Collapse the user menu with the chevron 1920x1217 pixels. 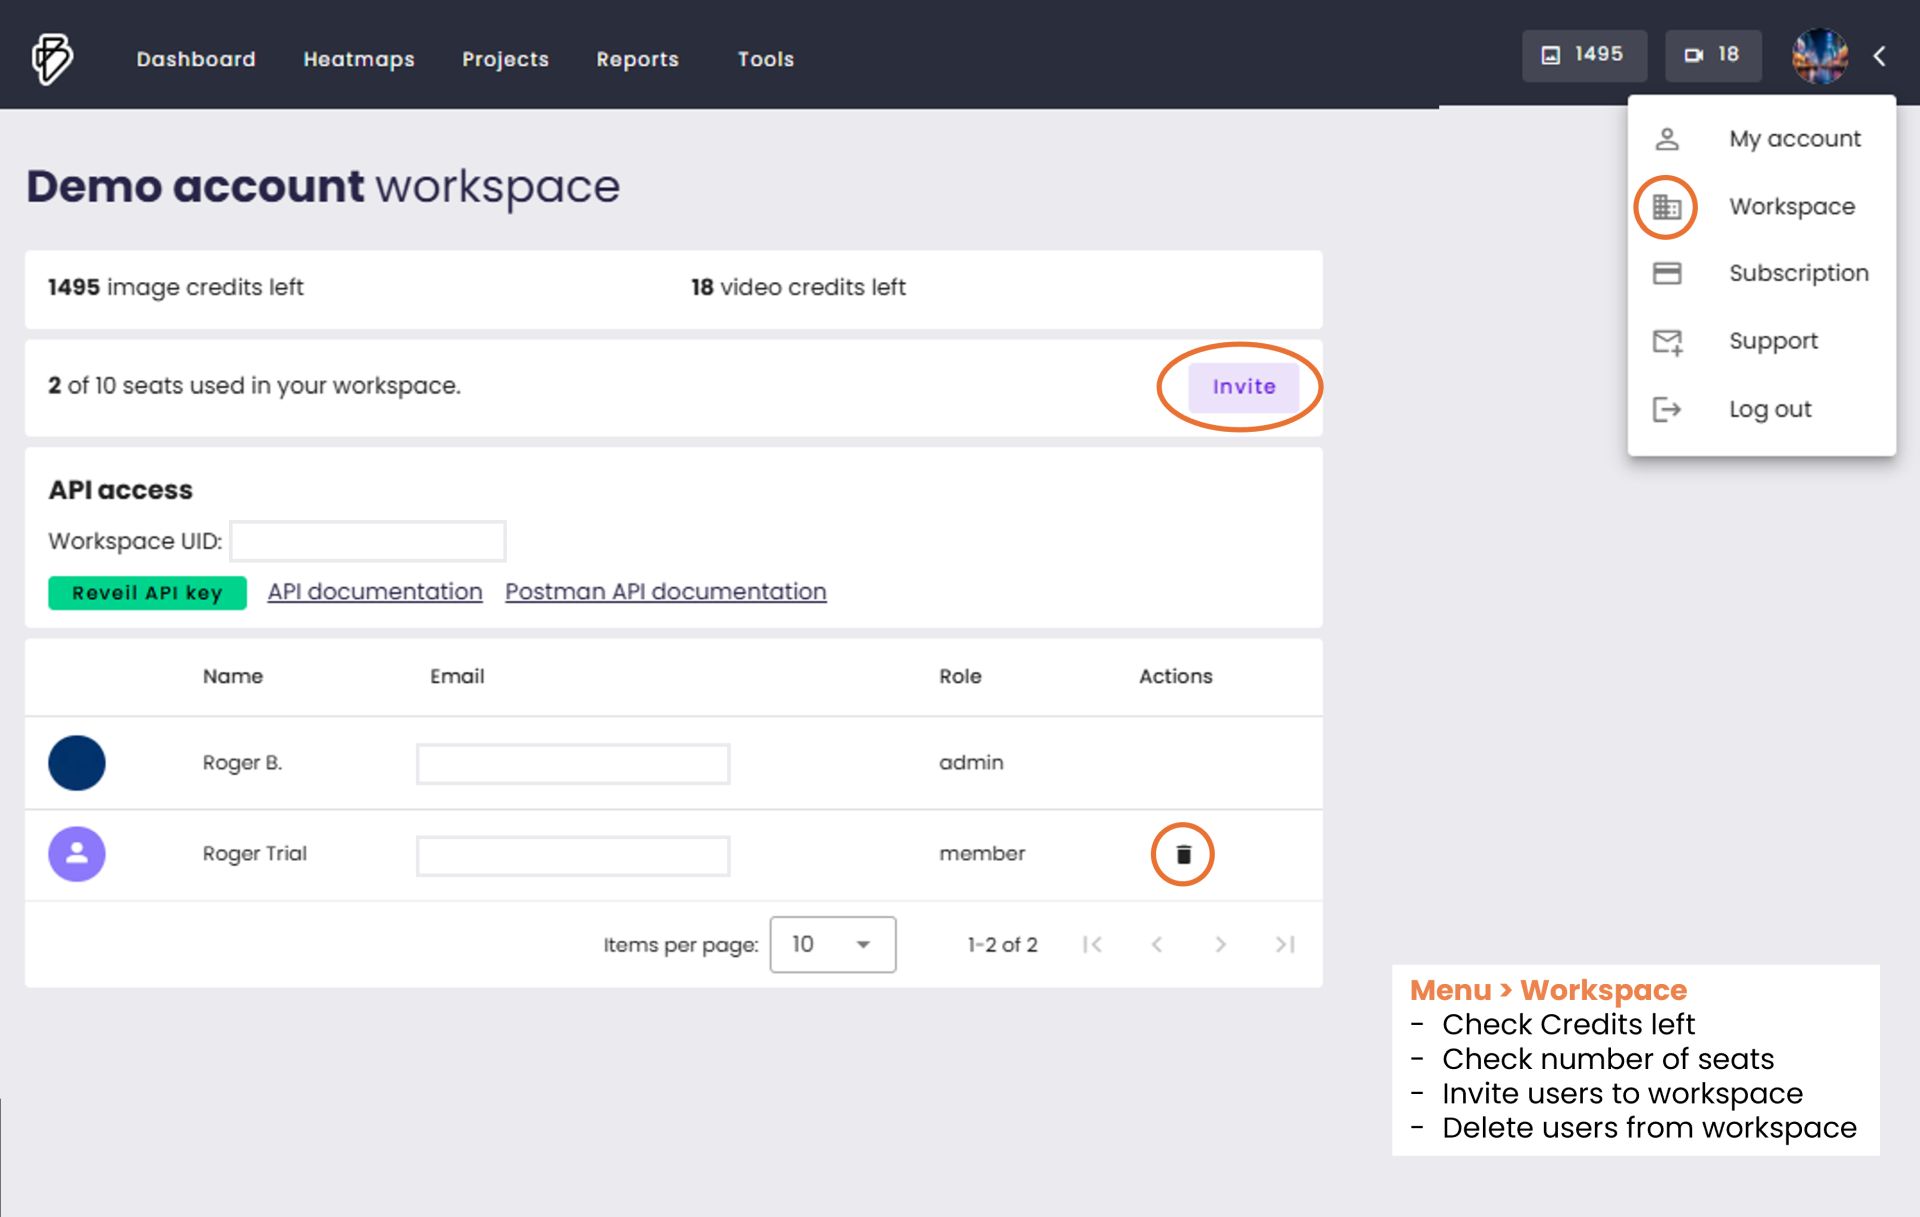(x=1880, y=56)
